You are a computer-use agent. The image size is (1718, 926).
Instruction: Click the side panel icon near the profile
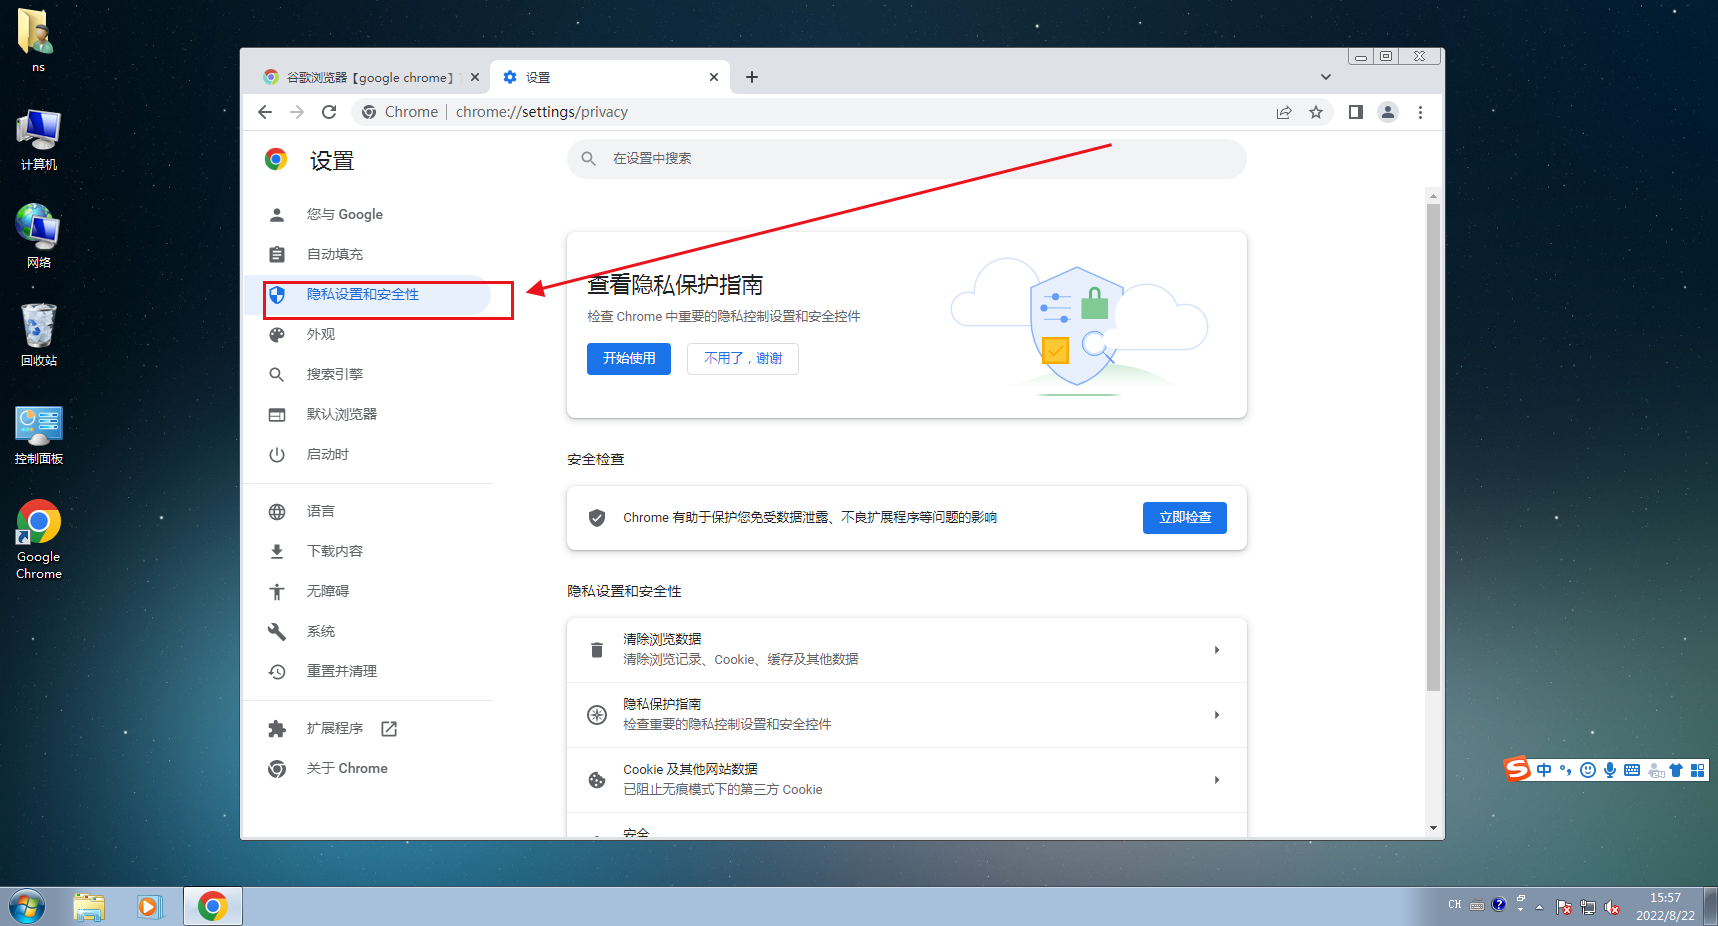pyautogui.click(x=1355, y=112)
